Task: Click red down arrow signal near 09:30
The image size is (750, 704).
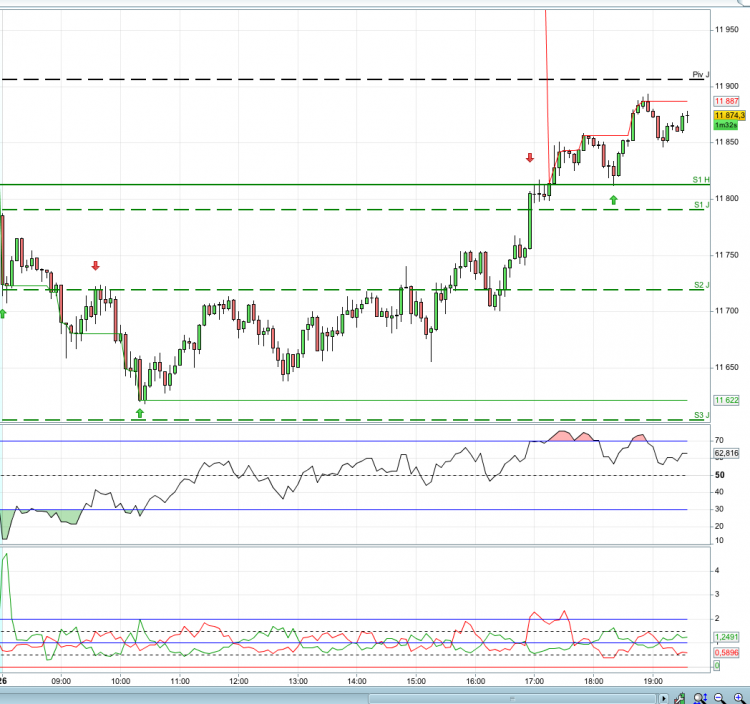Action: pos(95,266)
